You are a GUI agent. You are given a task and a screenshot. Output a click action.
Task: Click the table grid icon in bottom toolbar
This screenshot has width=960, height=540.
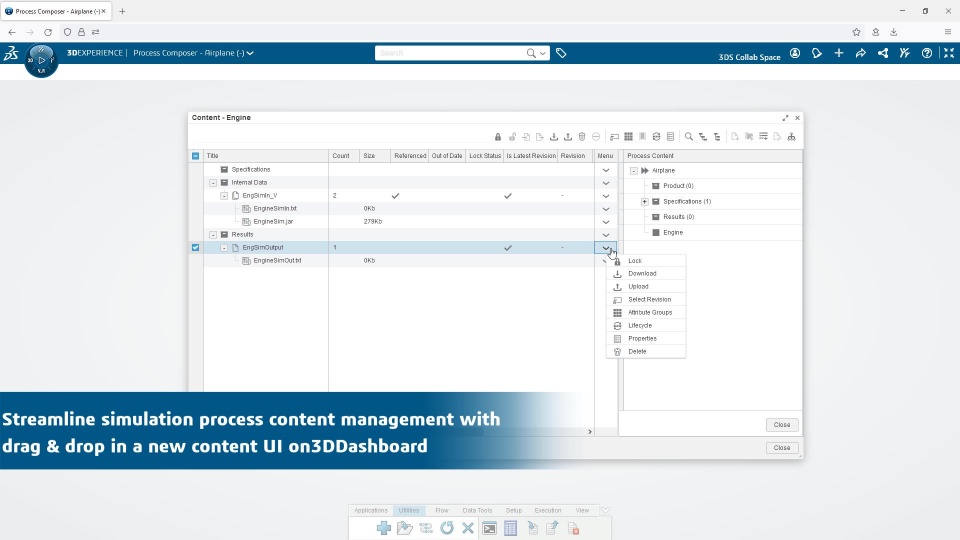coord(511,528)
